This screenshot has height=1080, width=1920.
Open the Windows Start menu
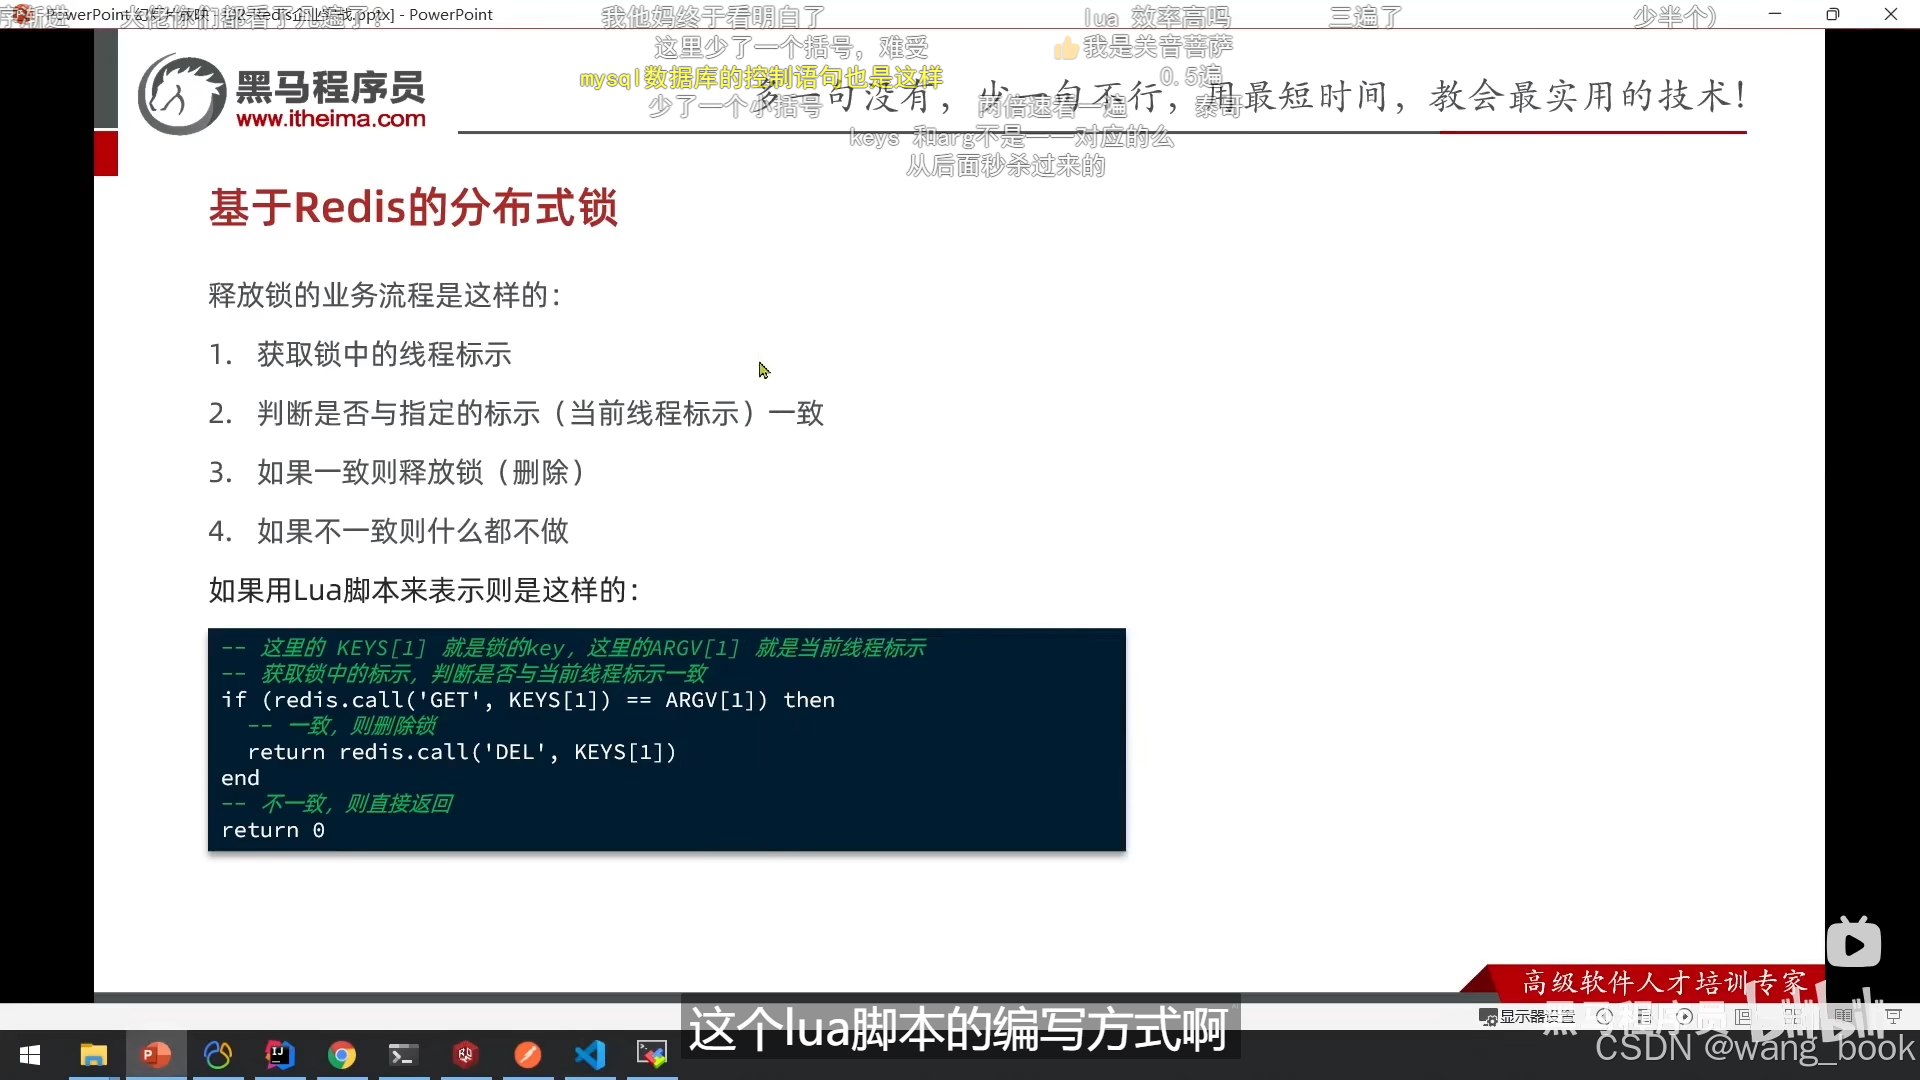pyautogui.click(x=30, y=1055)
